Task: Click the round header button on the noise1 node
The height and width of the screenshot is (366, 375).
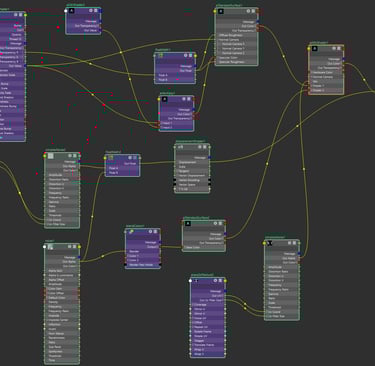Action: point(70,247)
